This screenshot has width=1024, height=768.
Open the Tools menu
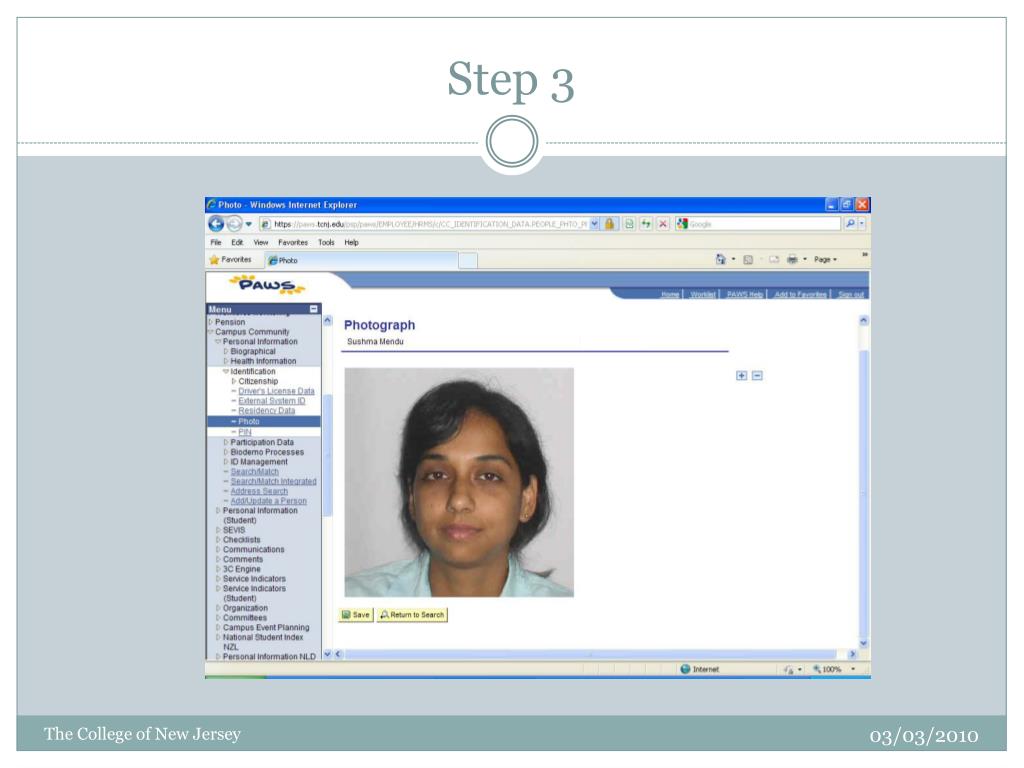(x=326, y=242)
